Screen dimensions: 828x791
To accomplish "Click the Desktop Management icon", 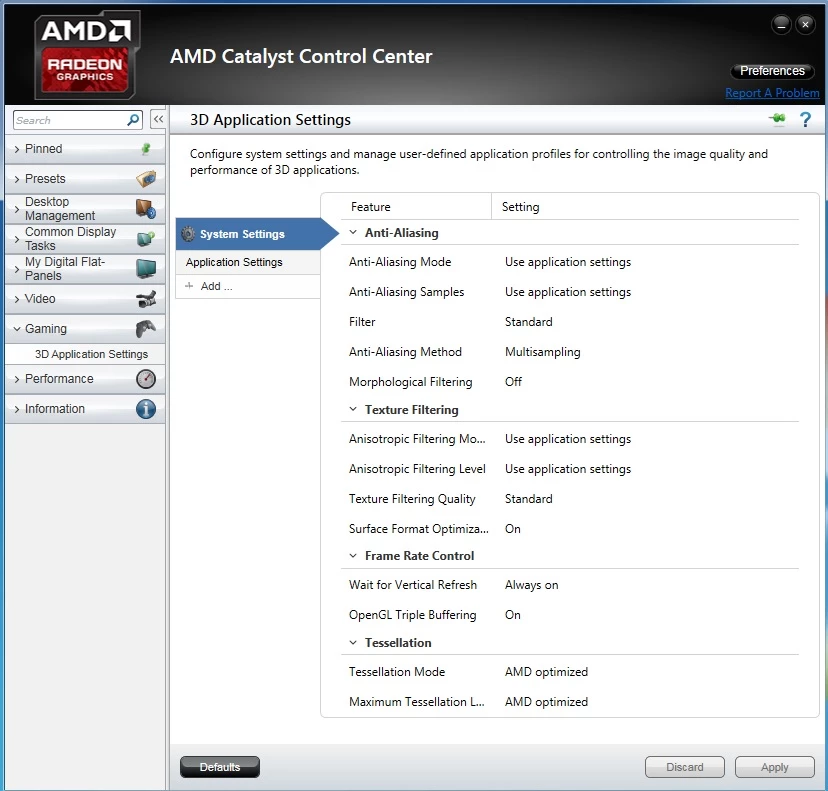I will (x=146, y=209).
